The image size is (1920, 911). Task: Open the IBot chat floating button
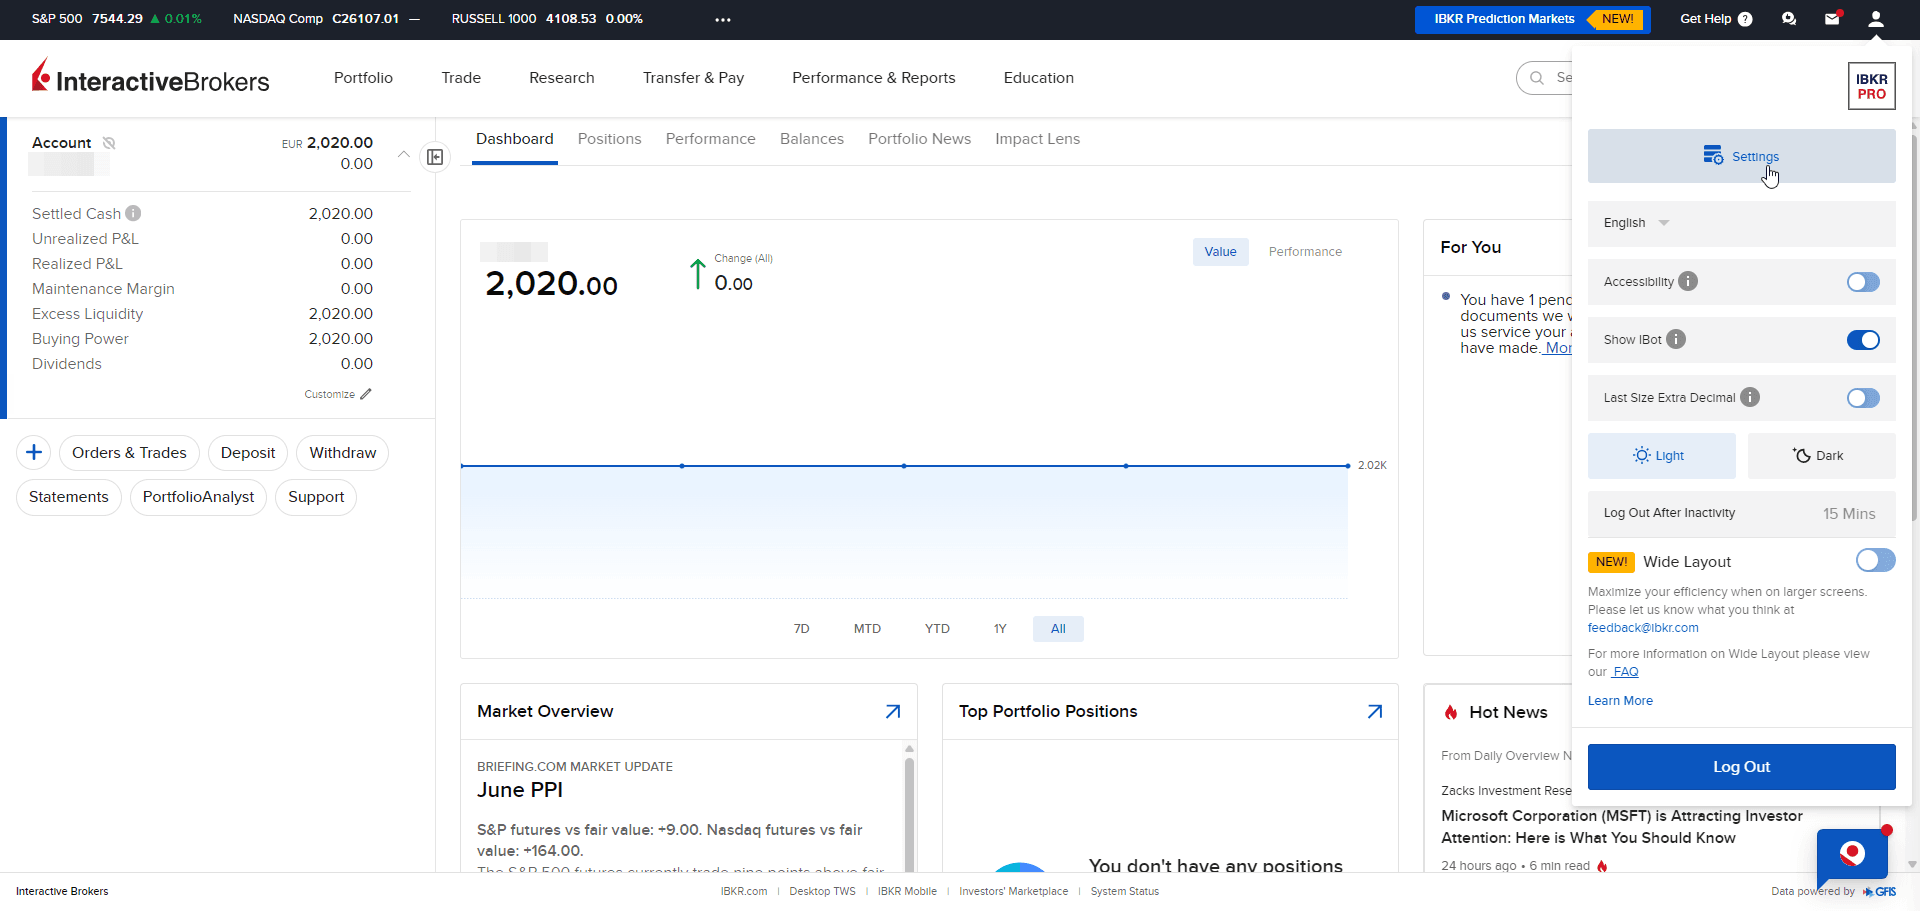(x=1852, y=855)
